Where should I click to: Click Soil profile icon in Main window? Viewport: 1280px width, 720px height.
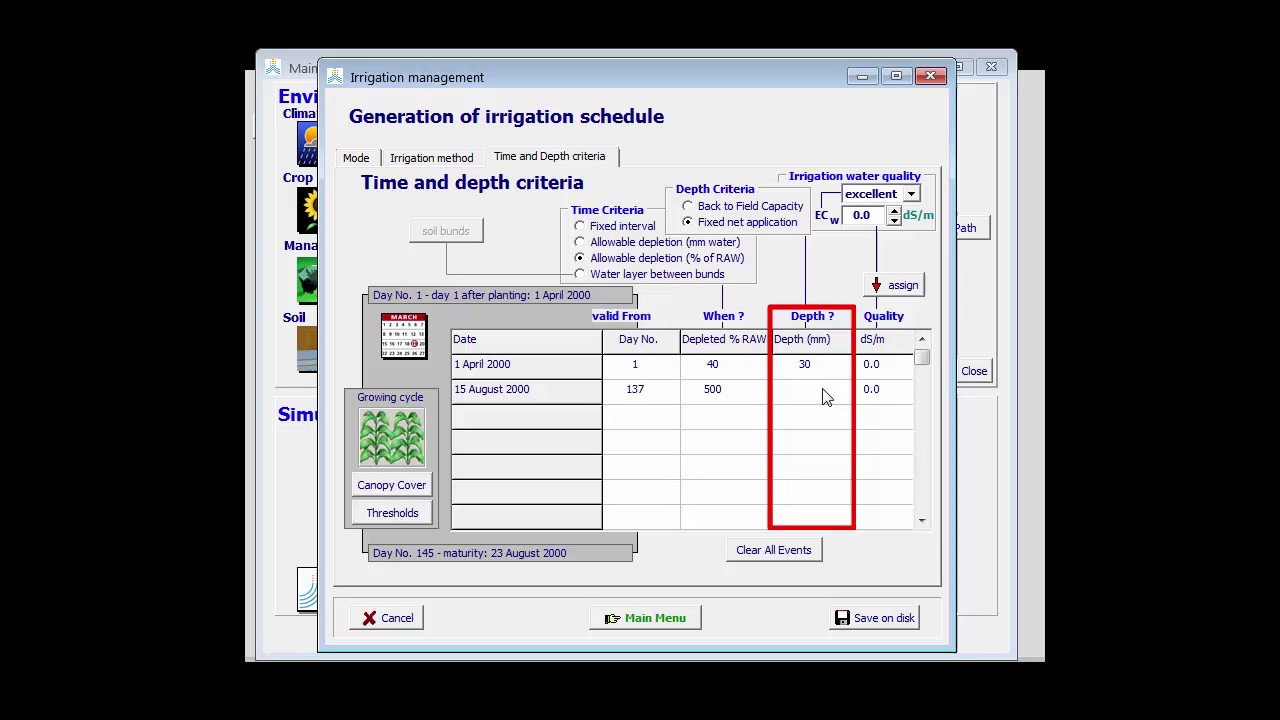(x=307, y=349)
